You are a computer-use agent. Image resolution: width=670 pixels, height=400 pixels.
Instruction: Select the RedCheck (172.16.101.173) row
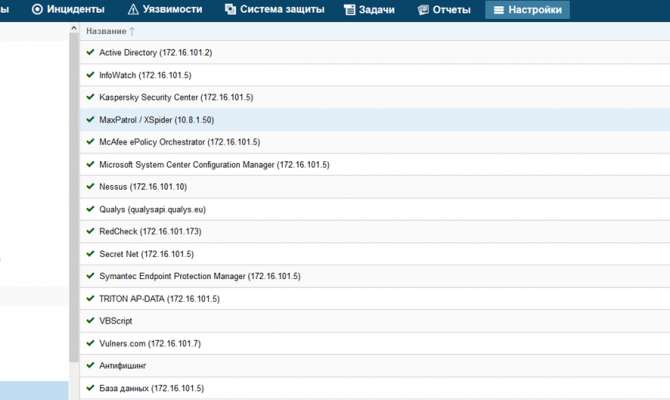tap(375, 232)
